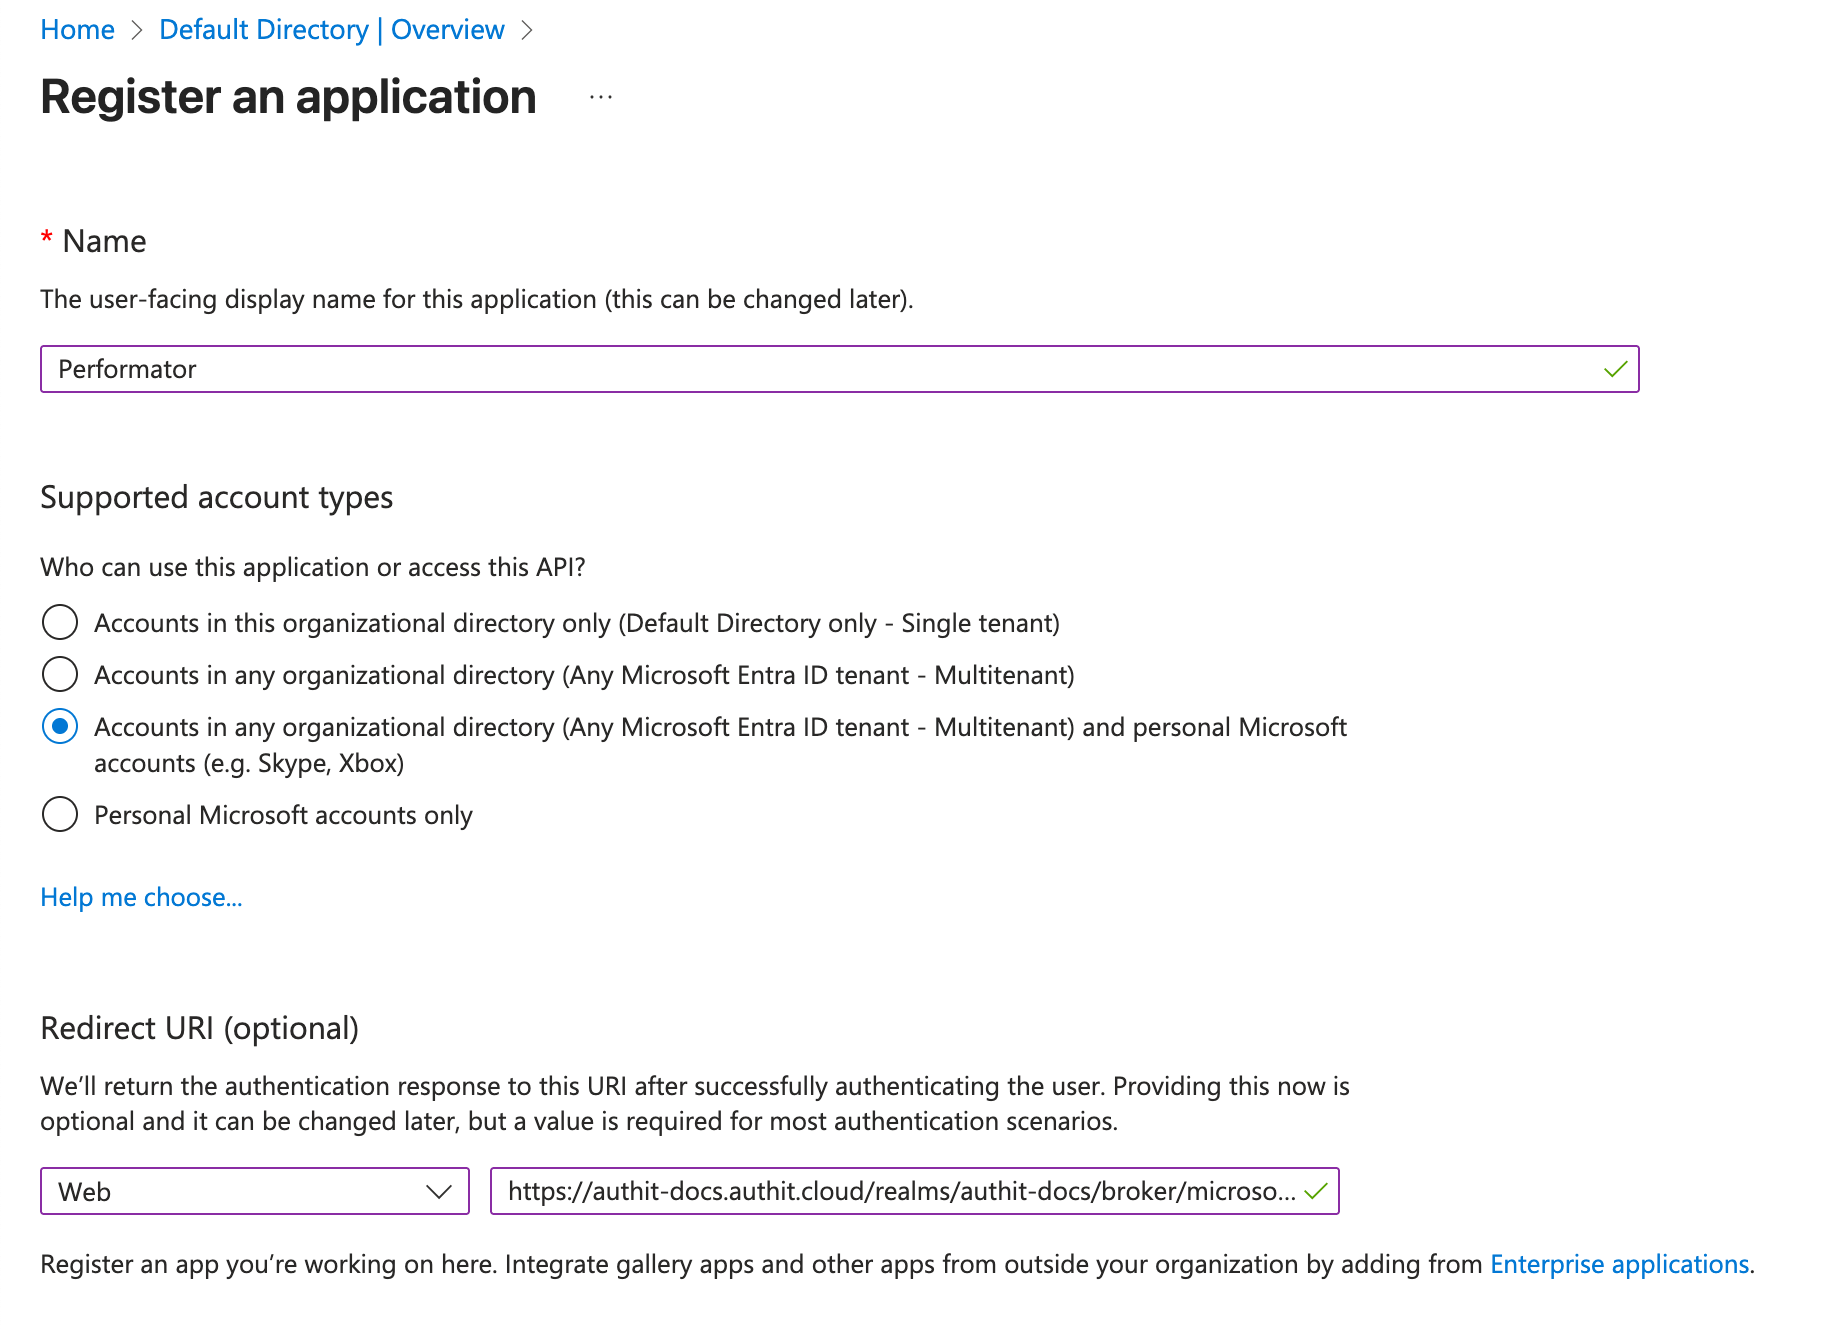Select the Multitenant-only account type option
This screenshot has width=1835, height=1331.
tap(59, 674)
